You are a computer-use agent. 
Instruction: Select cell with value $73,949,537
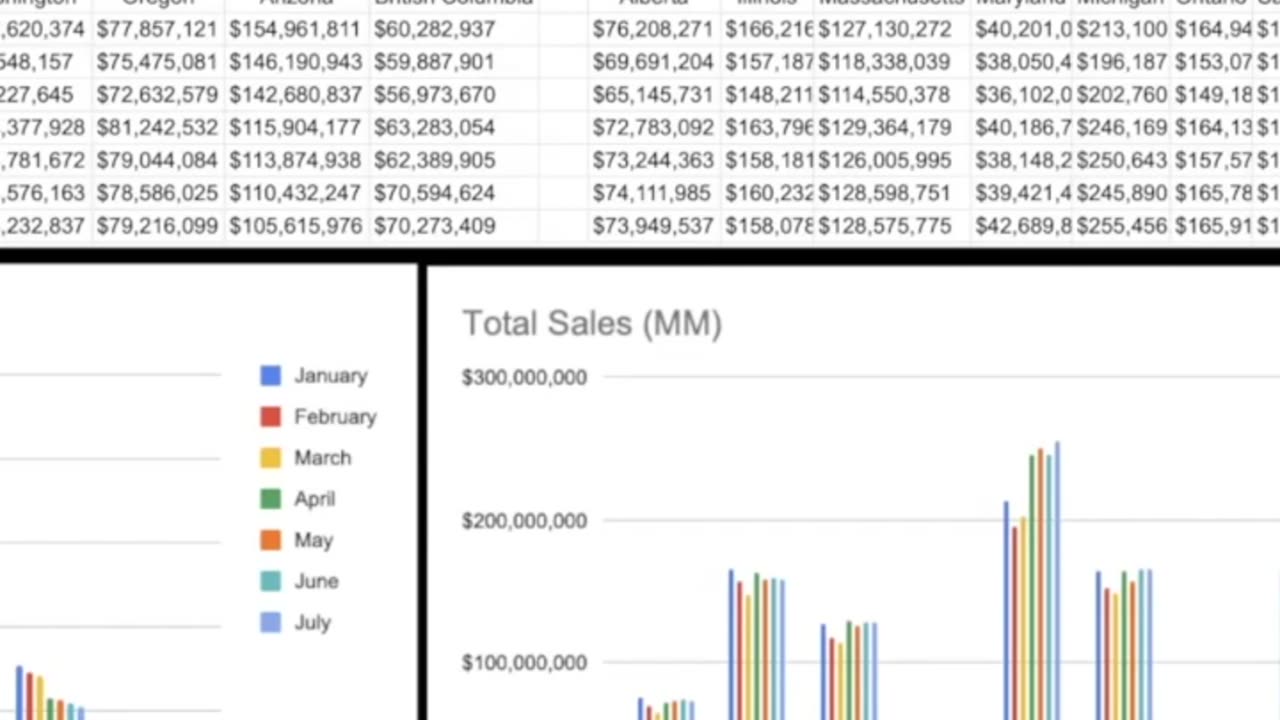pos(653,226)
